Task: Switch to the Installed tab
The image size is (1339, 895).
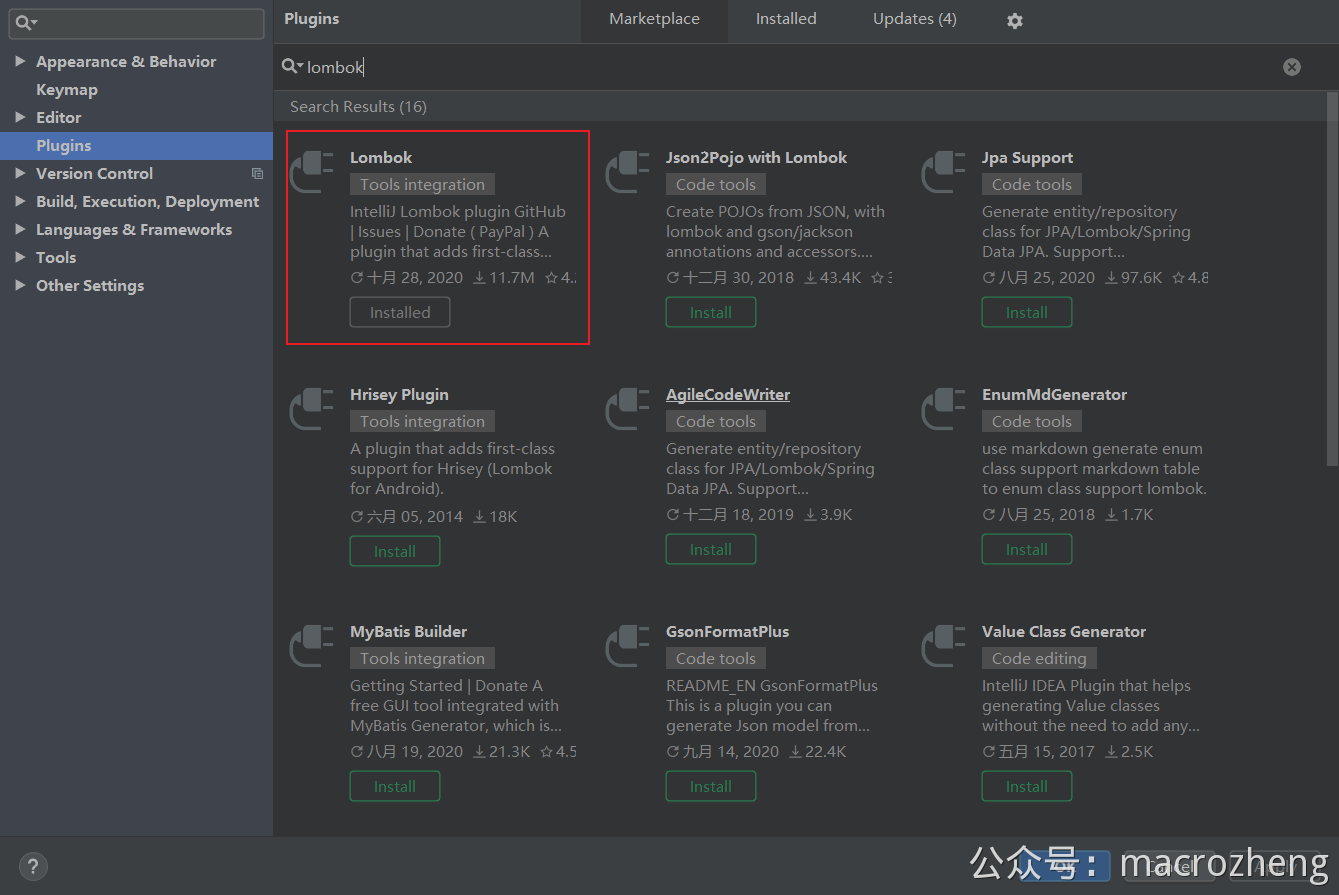Action: point(786,19)
